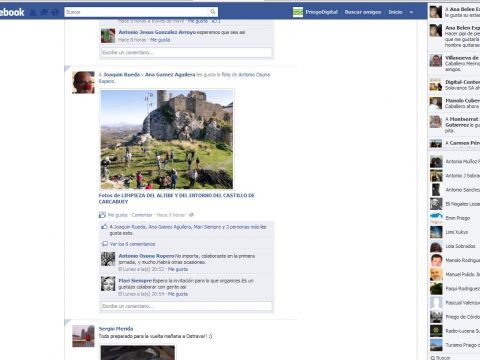Open Antonio Jesus Gonzalez Arroyo name link
480x360 pixels.
(x=157, y=32)
